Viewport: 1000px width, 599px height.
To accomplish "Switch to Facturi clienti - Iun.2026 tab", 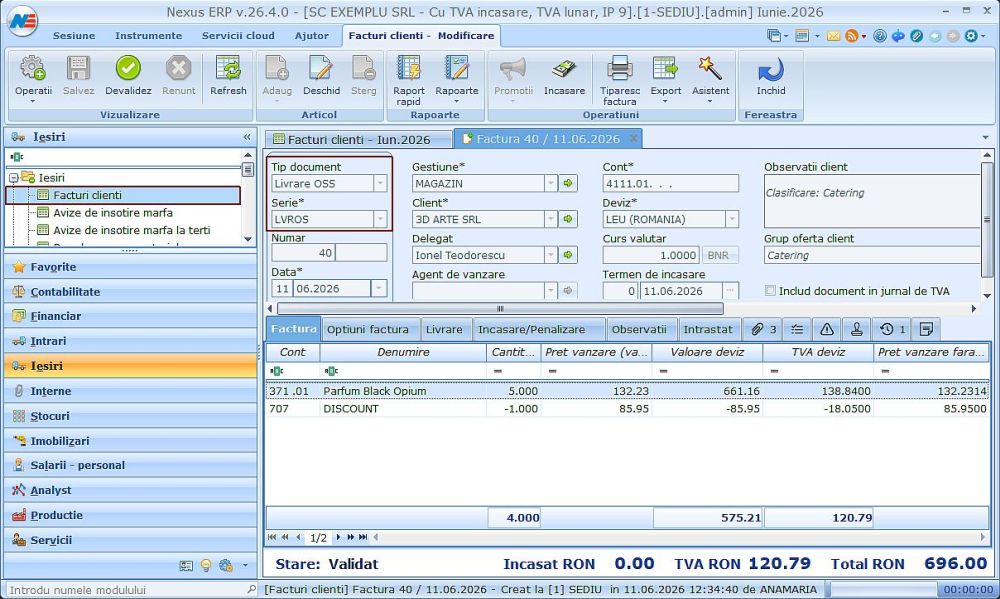I will (358, 139).
